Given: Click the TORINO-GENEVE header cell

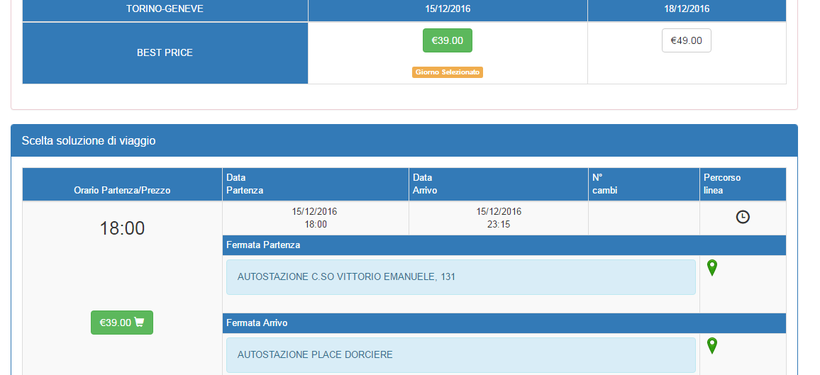Looking at the screenshot, I should tap(165, 9).
